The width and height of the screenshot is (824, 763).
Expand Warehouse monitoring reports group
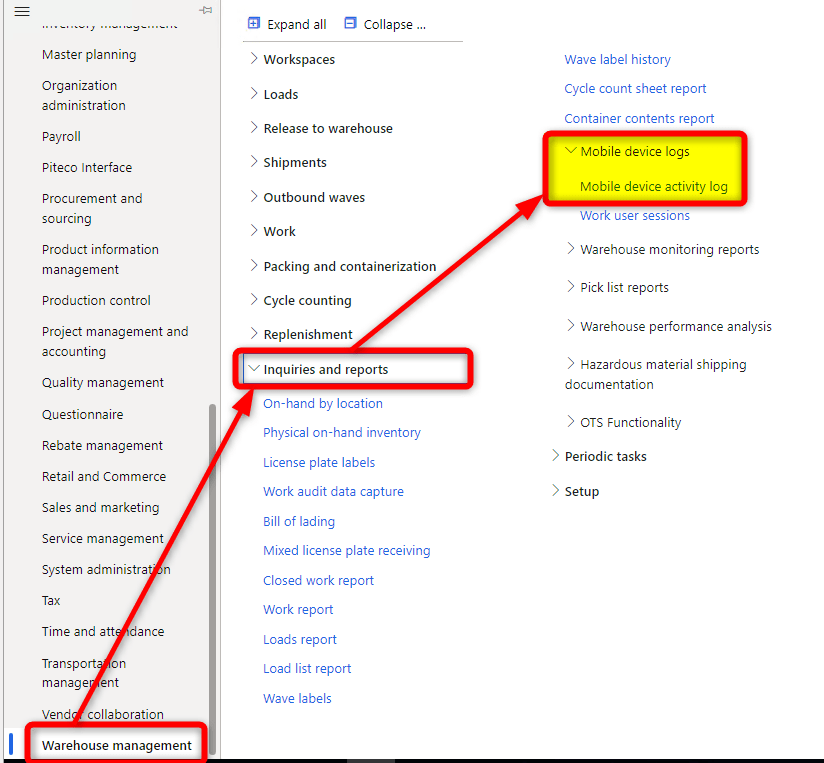click(571, 249)
